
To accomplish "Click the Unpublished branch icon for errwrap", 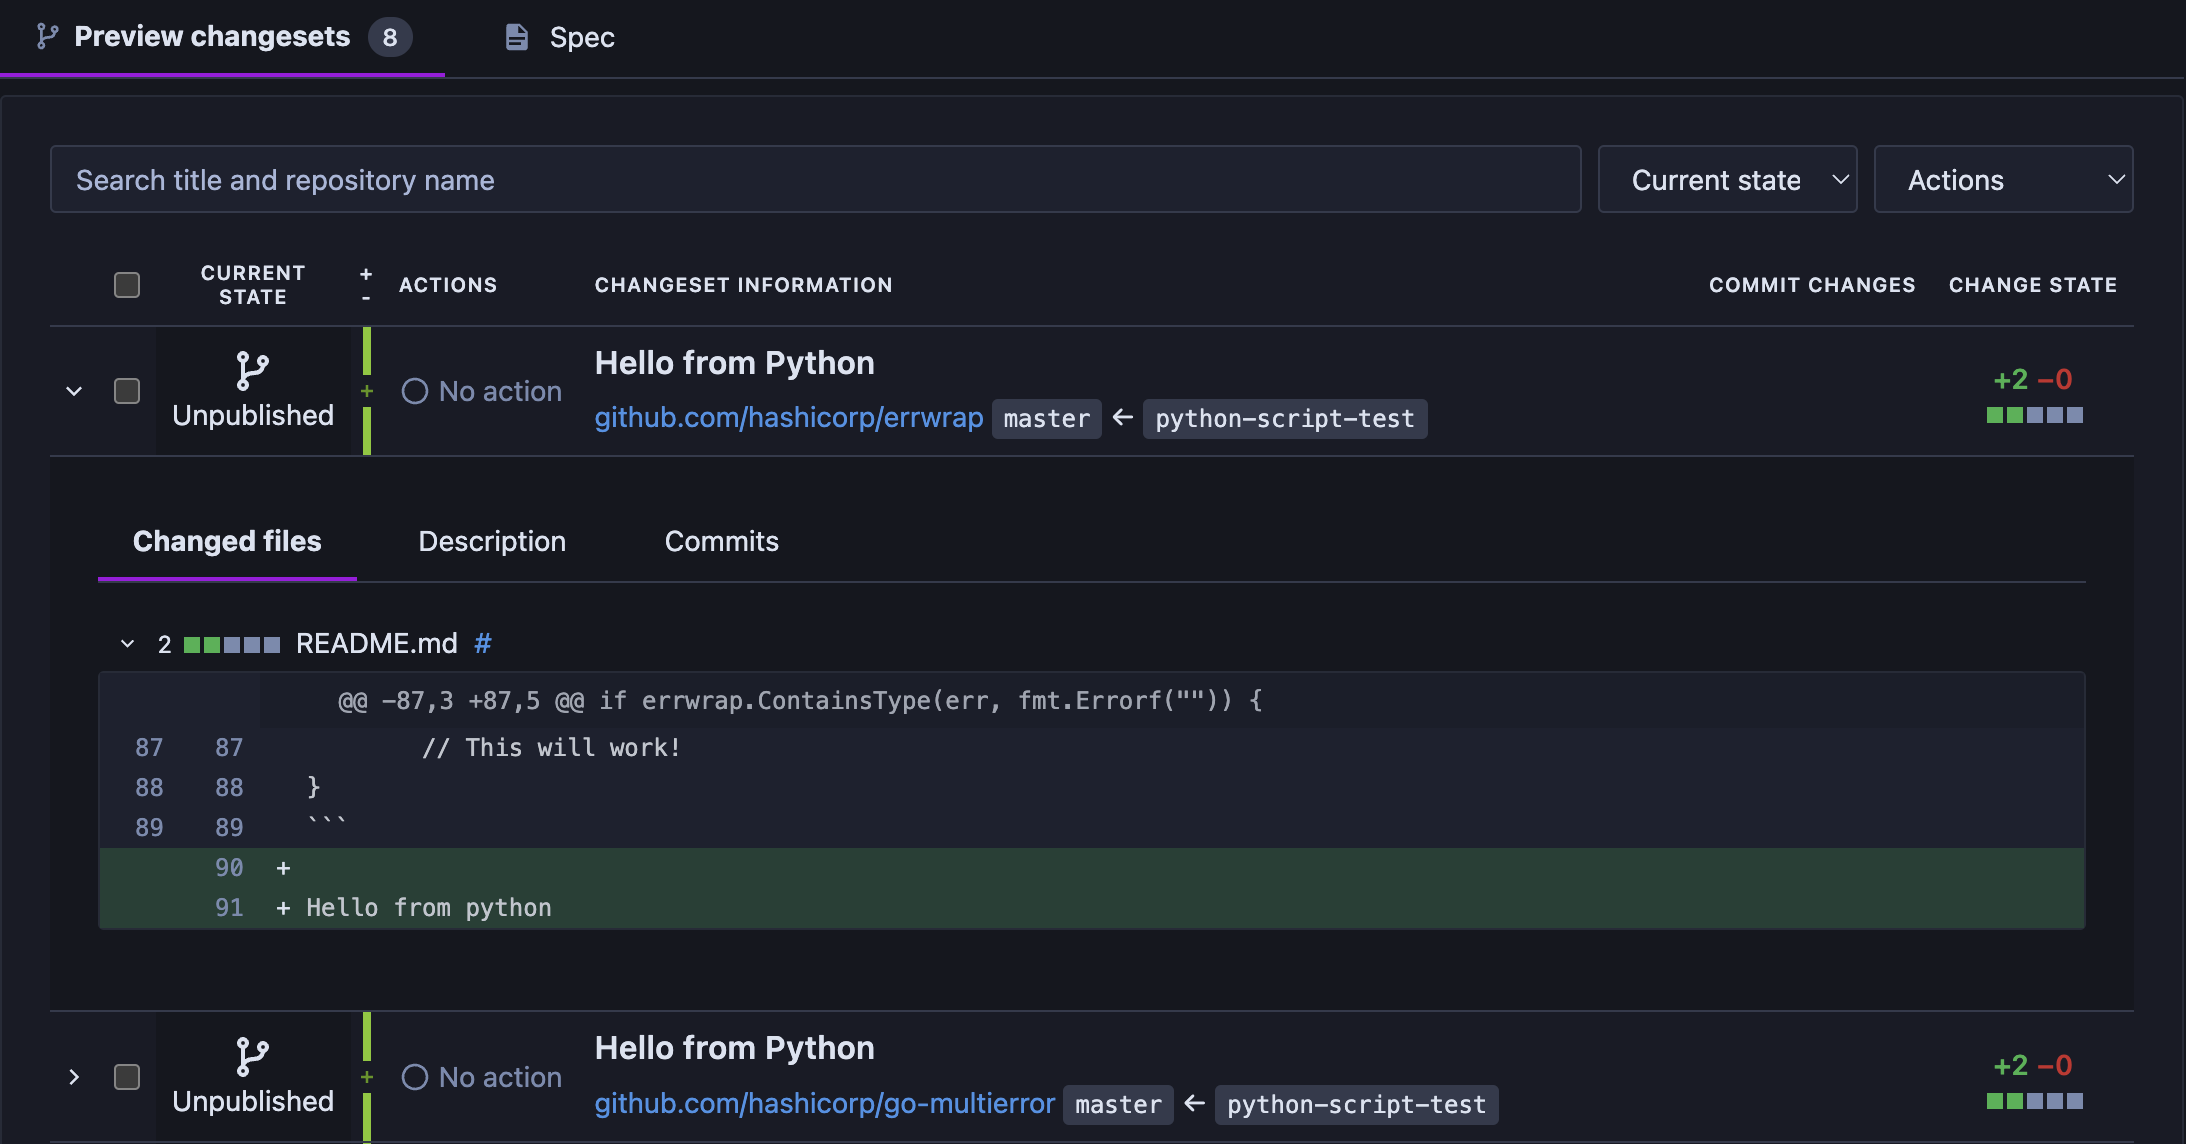I will [x=252, y=370].
